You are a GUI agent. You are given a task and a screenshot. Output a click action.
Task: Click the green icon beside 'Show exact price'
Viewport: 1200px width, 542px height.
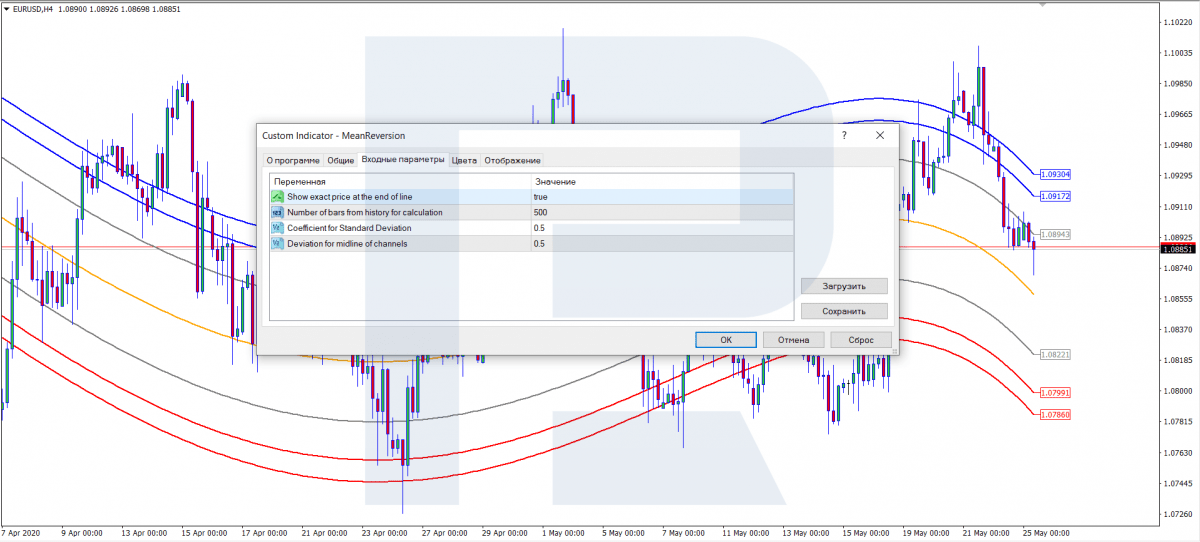[x=277, y=197]
